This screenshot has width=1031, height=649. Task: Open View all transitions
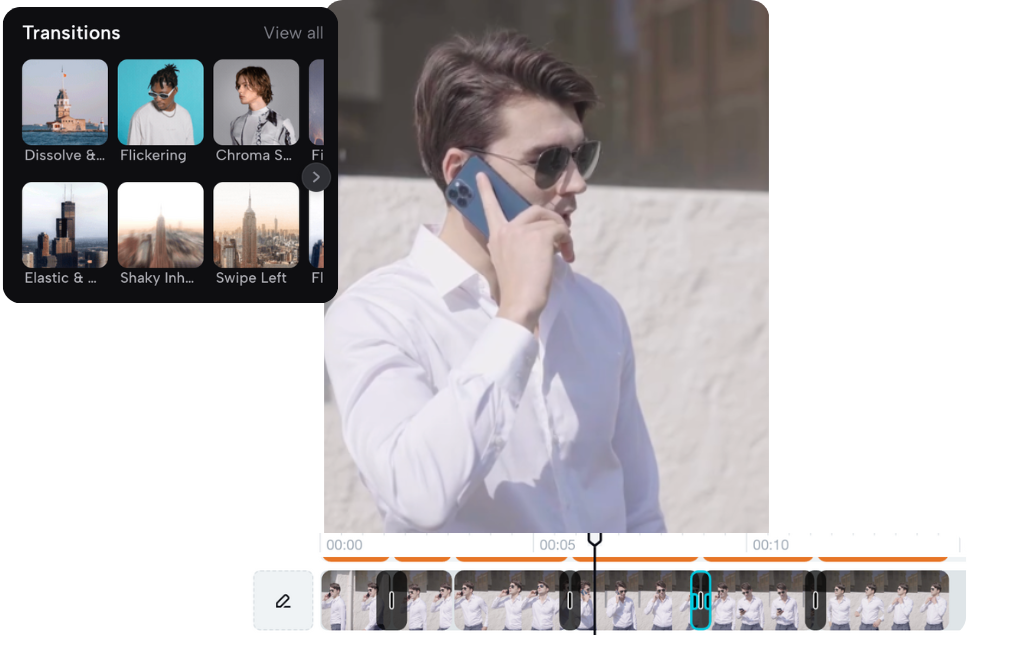pos(293,33)
